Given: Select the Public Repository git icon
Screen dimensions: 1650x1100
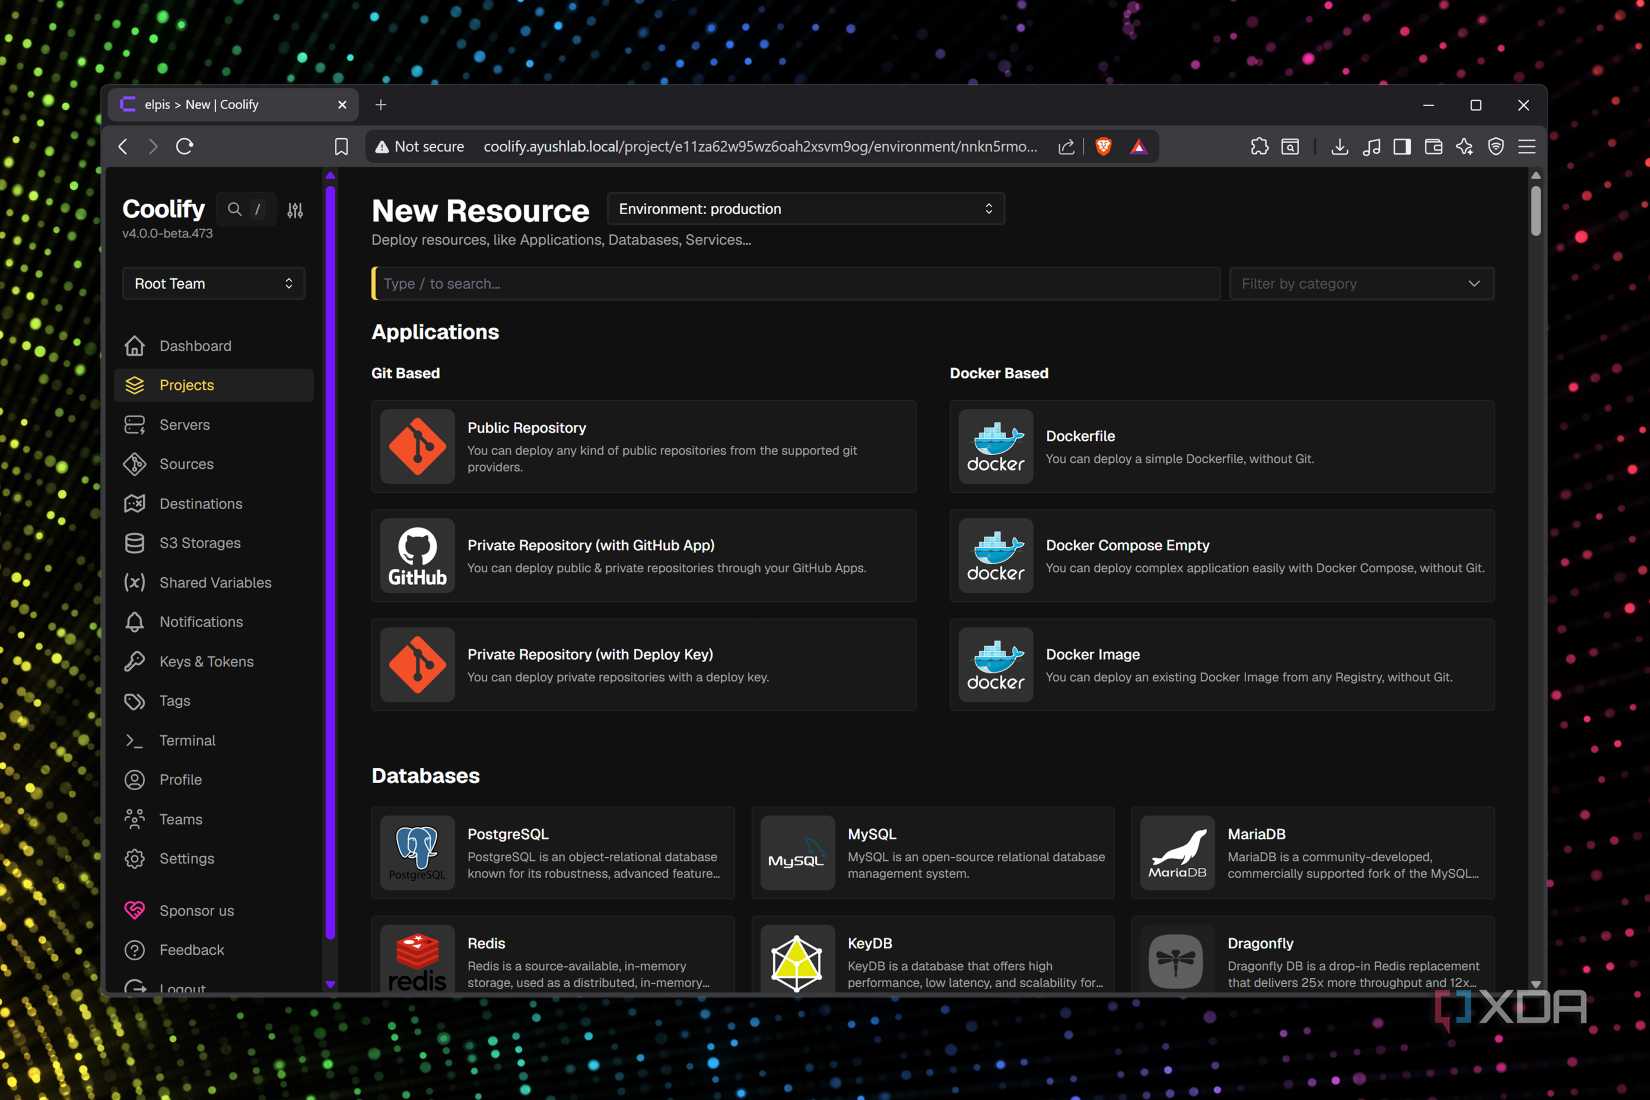Looking at the screenshot, I should (x=417, y=447).
